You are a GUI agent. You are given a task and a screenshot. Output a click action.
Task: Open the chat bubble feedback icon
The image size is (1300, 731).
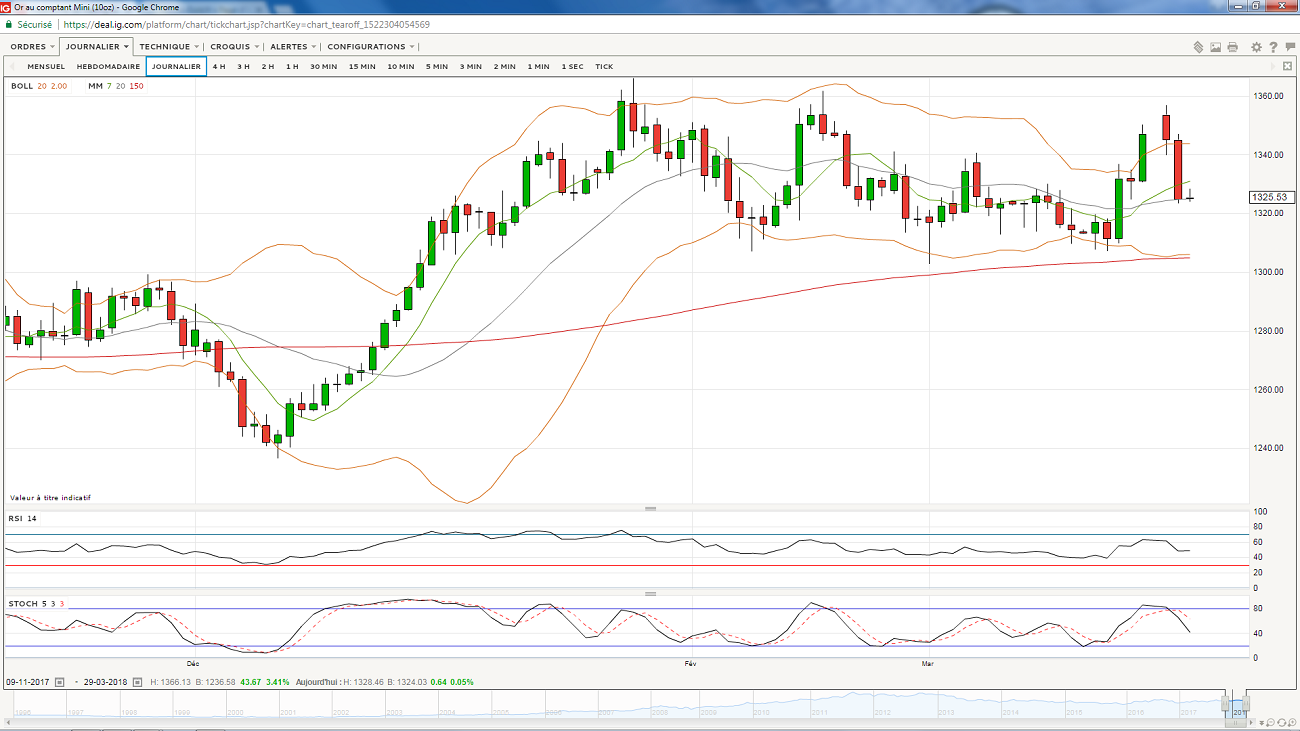(1290, 47)
